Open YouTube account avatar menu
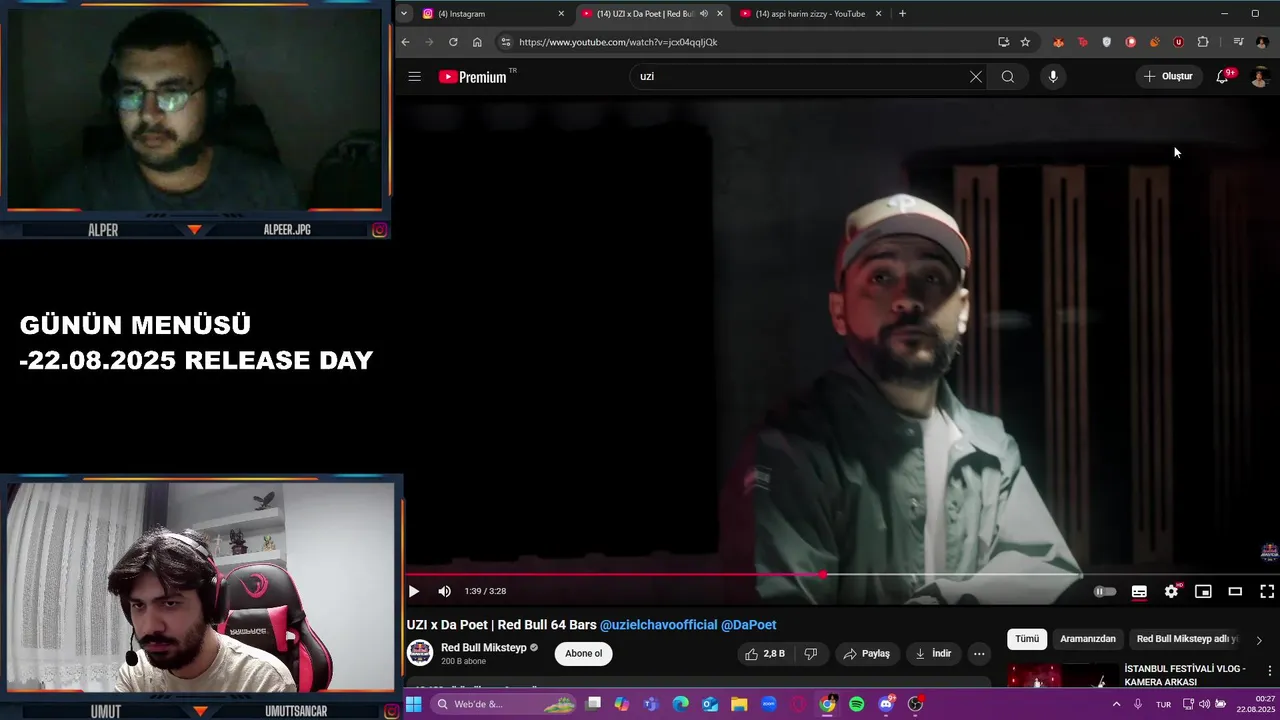Image resolution: width=1280 pixels, height=720 pixels. pos(1260,76)
